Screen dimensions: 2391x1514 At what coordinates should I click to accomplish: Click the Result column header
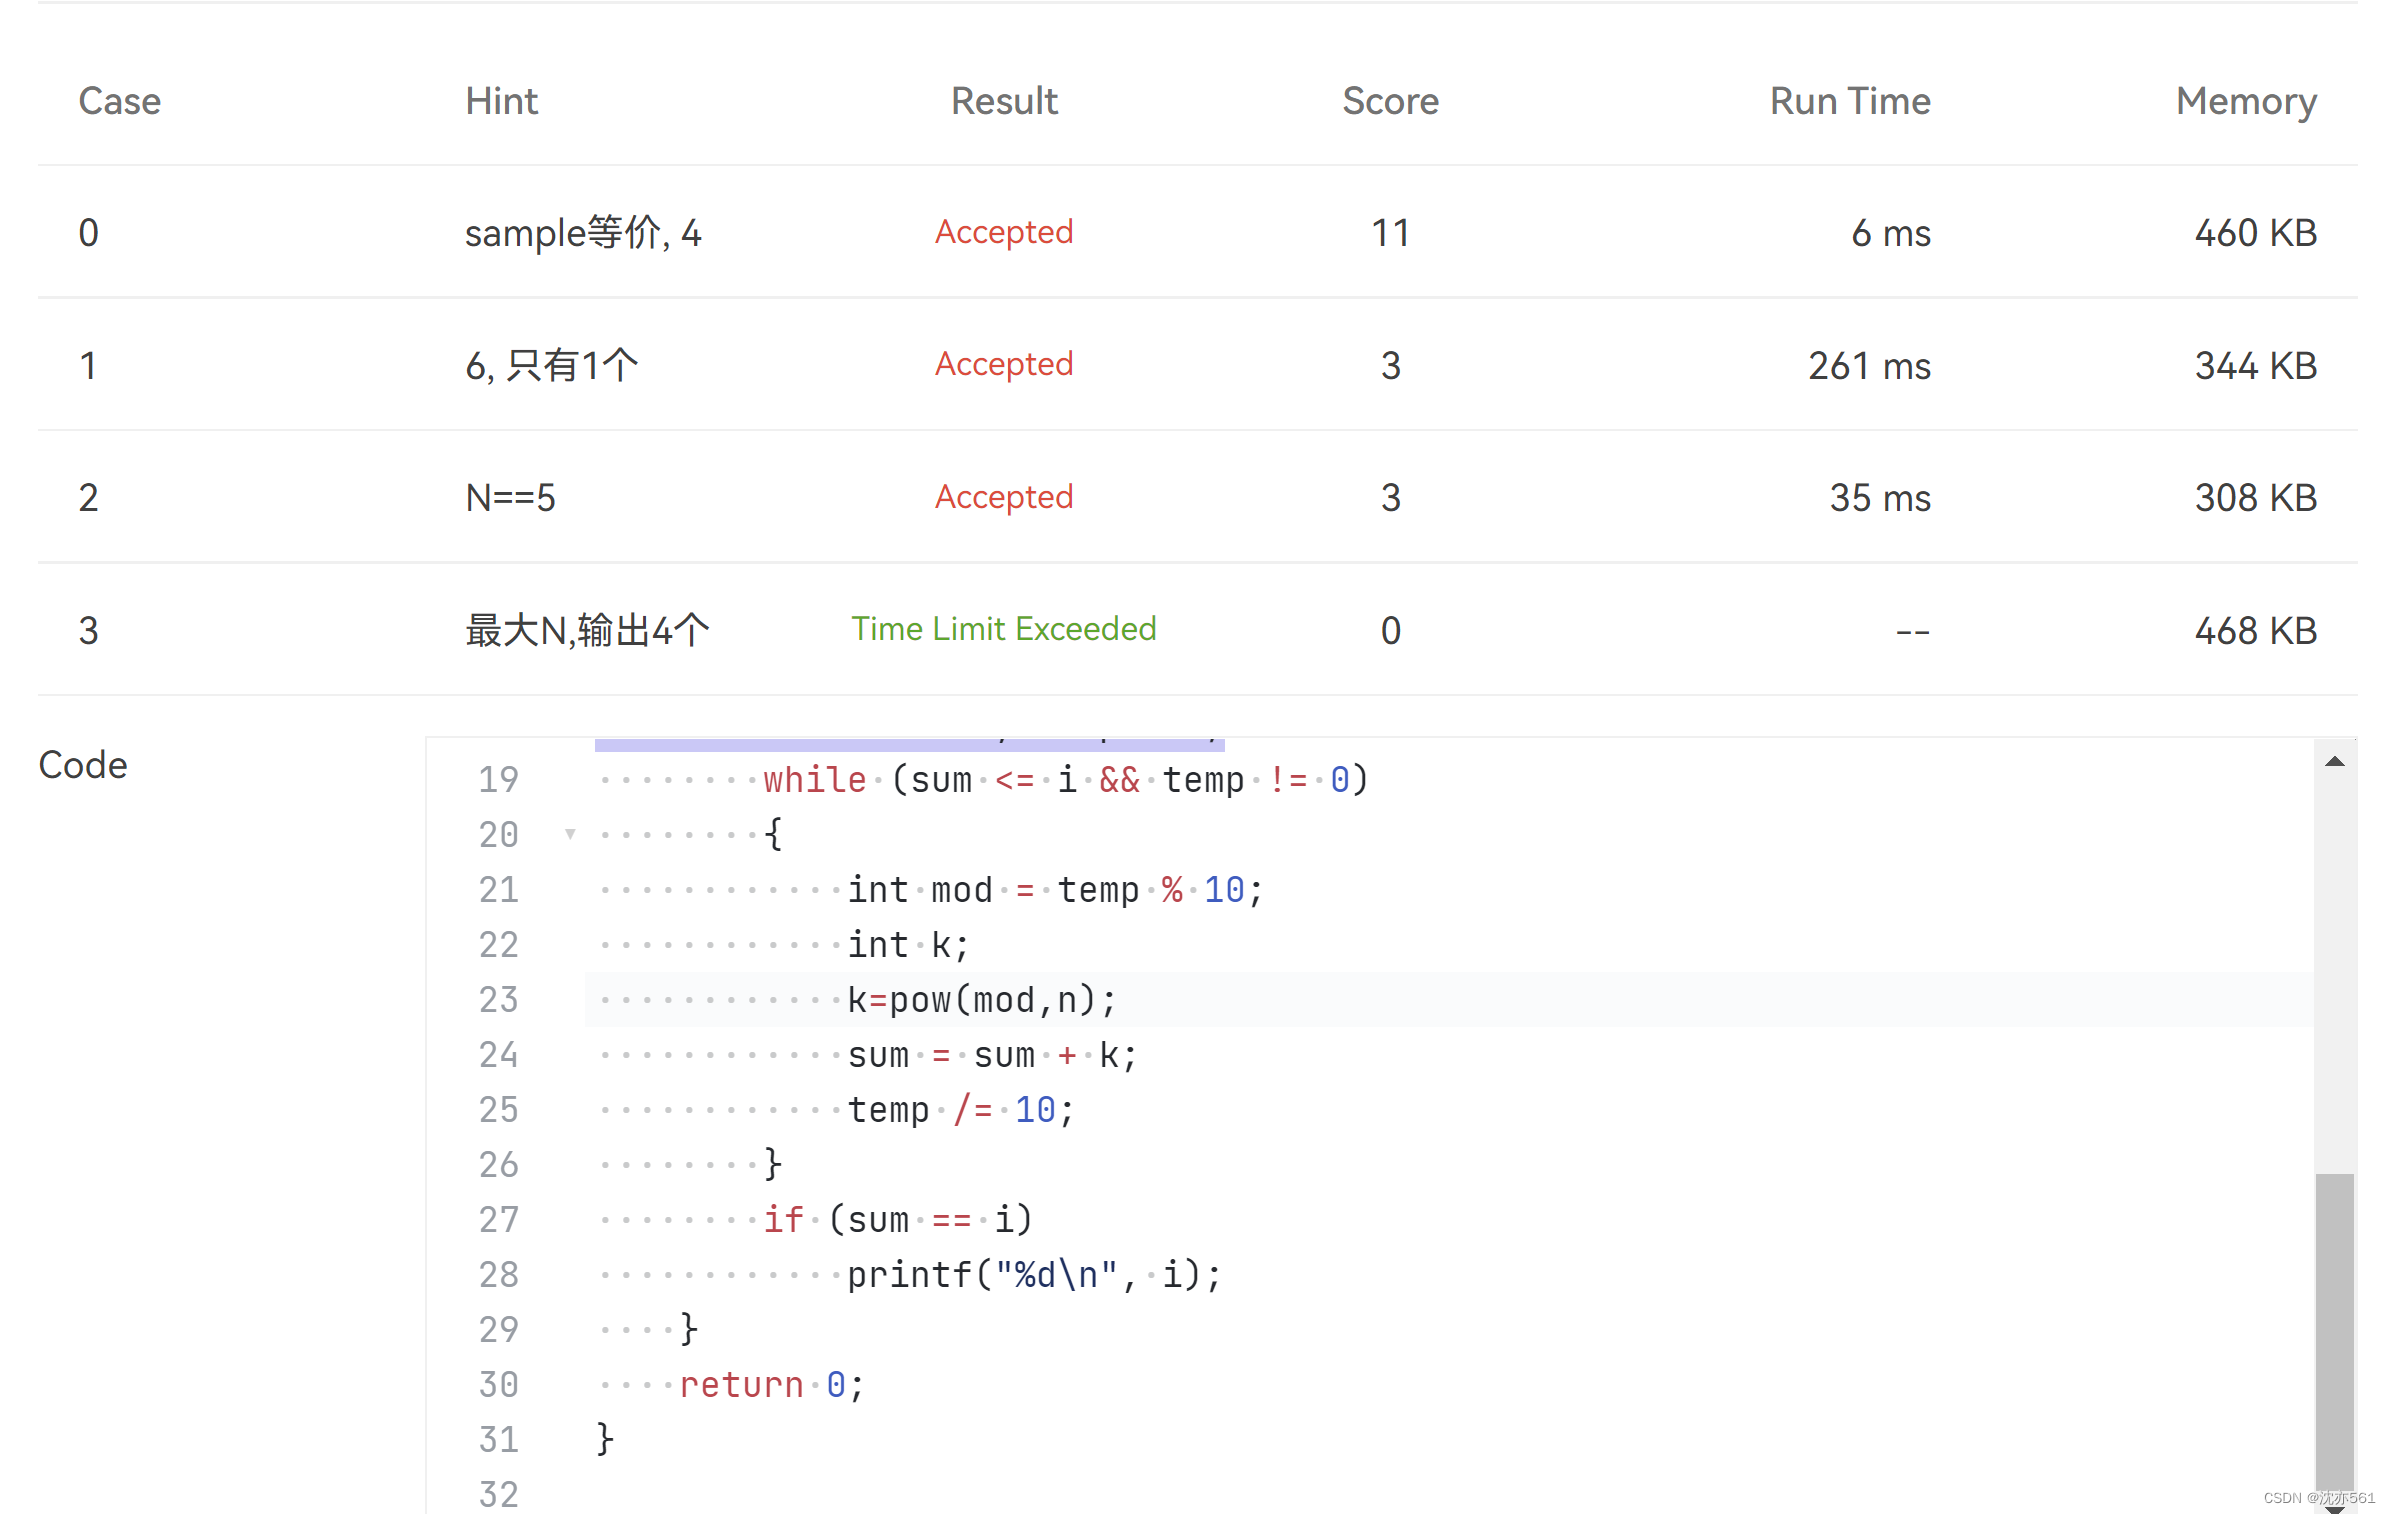tap(1003, 101)
